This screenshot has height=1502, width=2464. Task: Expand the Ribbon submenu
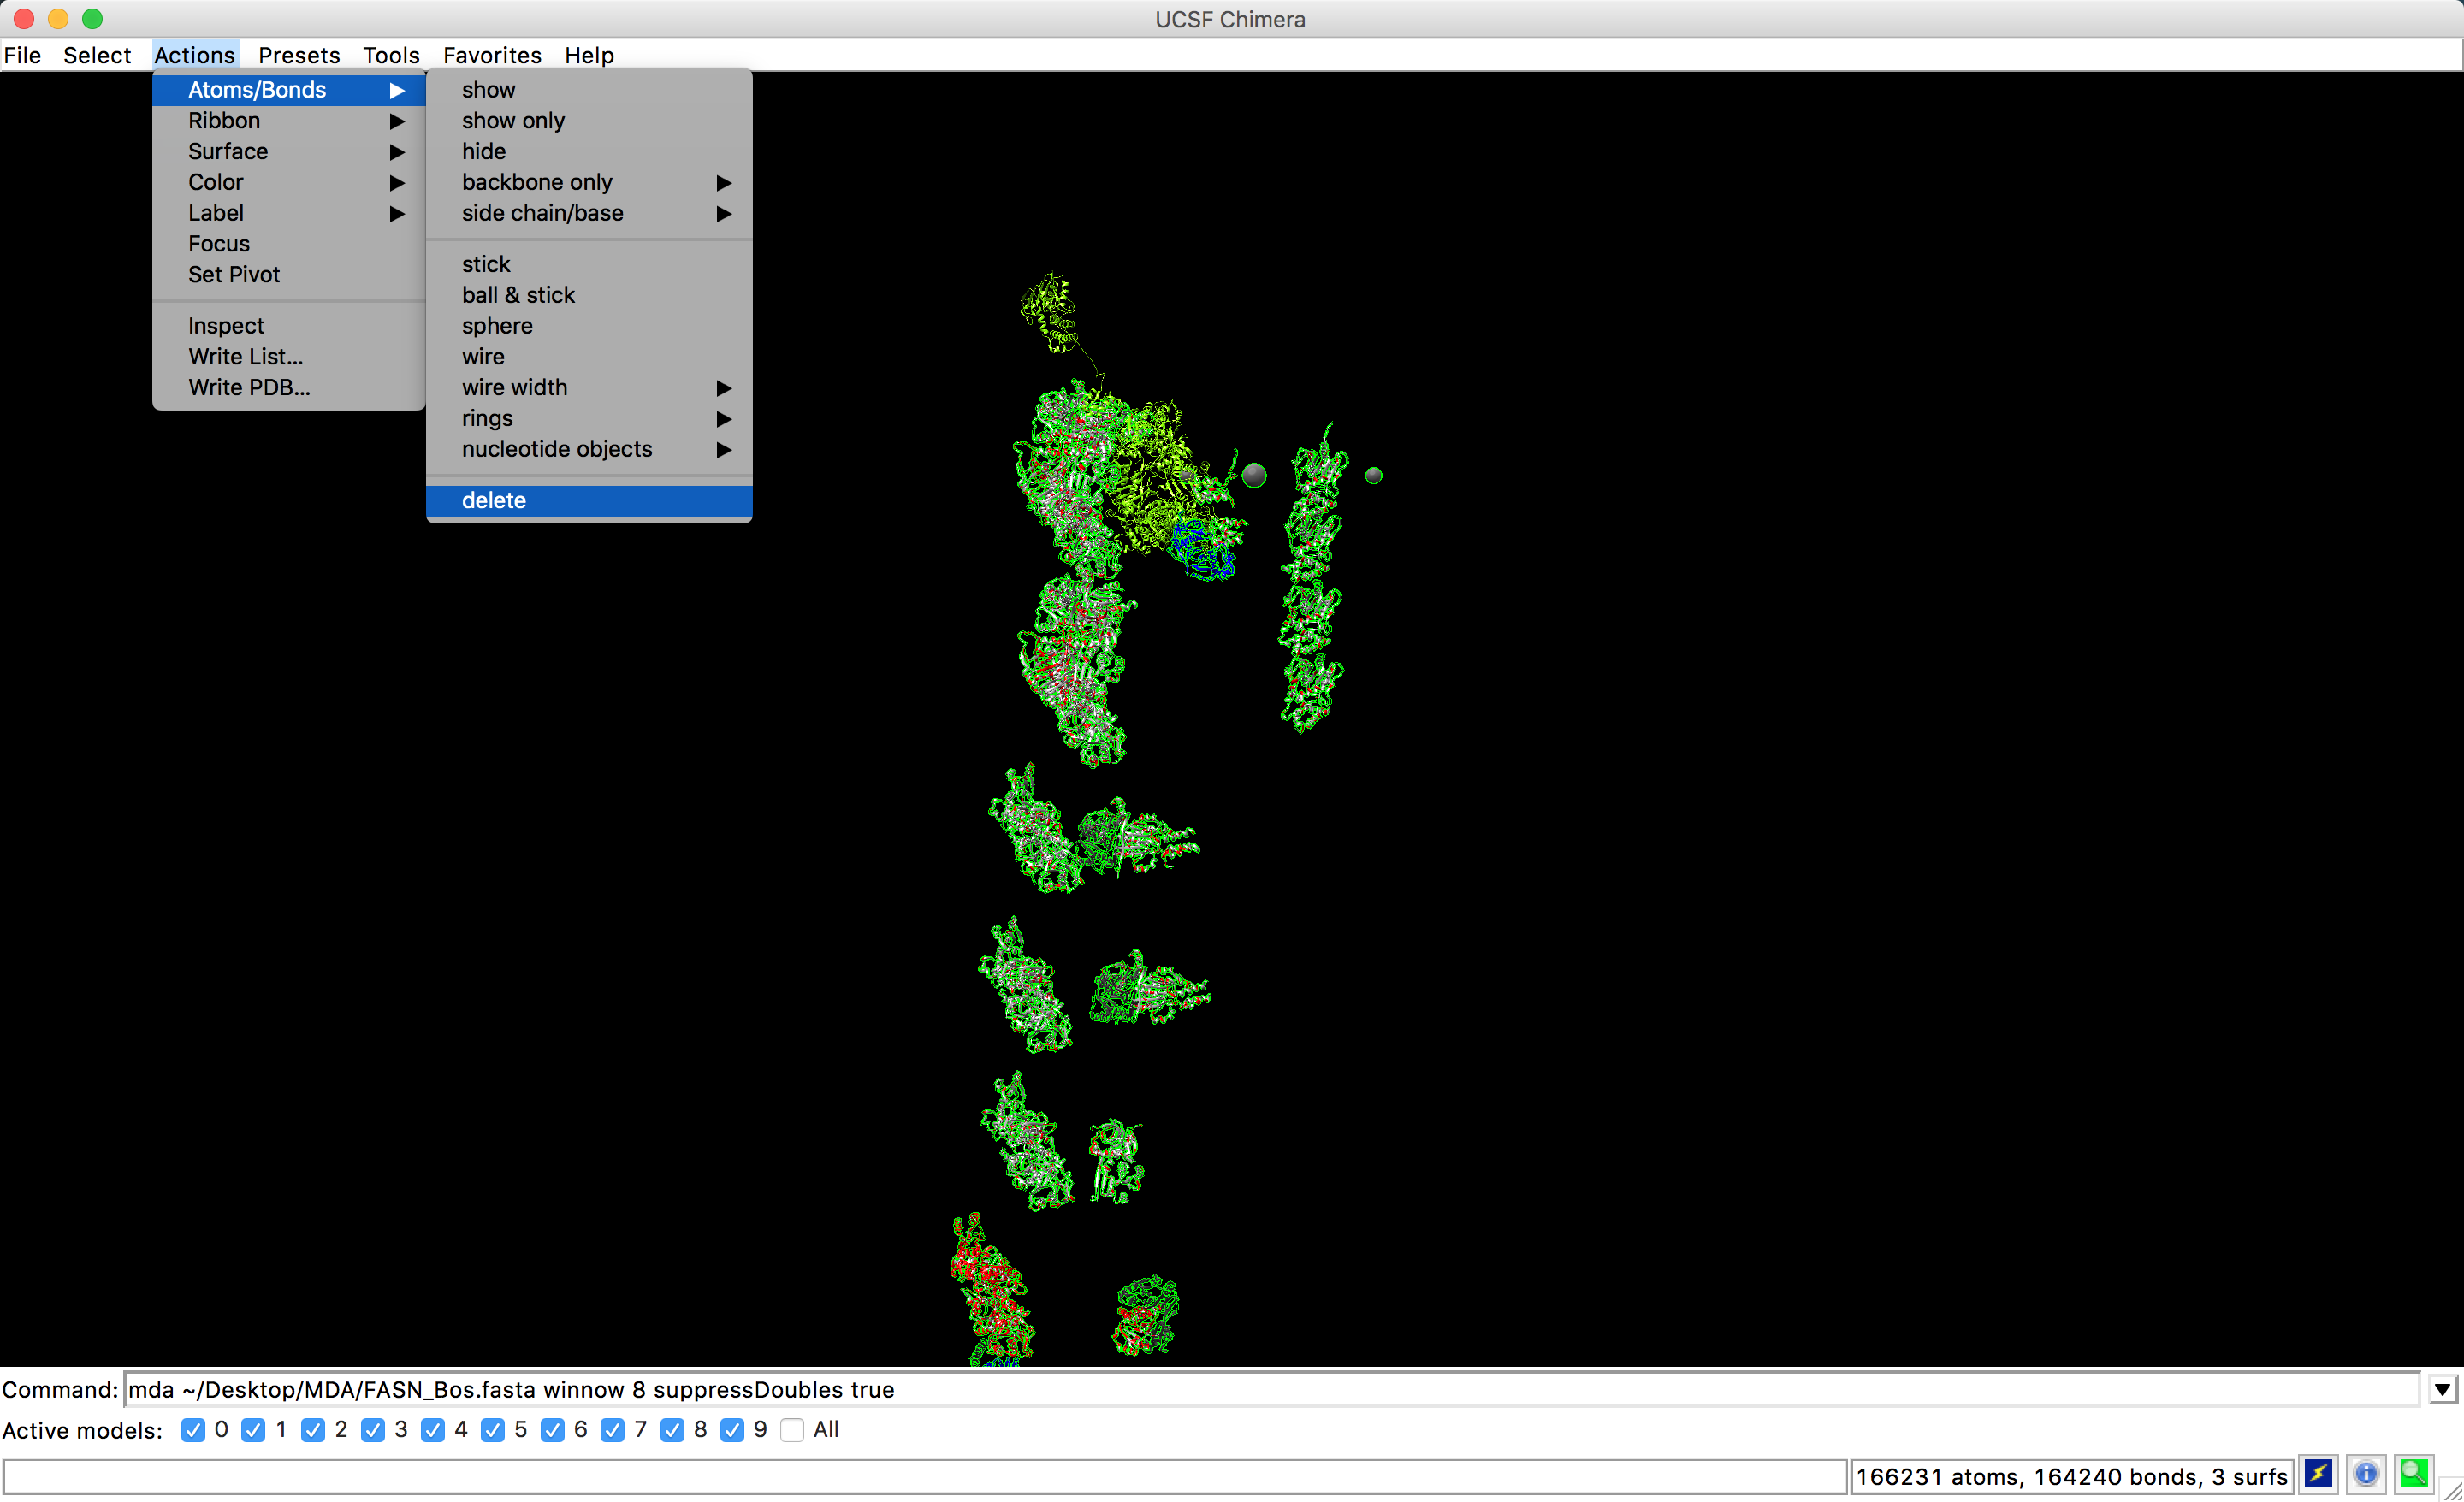[x=289, y=121]
